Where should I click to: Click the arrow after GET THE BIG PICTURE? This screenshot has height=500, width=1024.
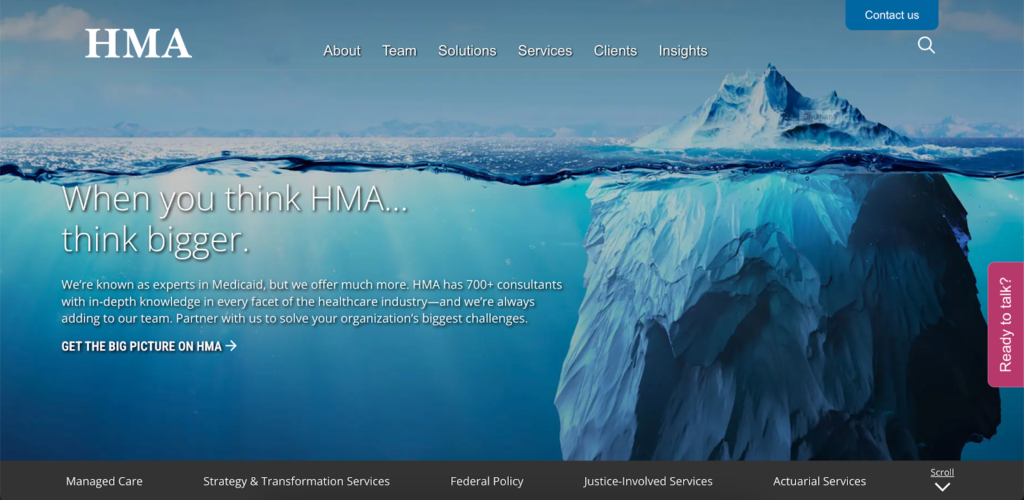tap(231, 346)
